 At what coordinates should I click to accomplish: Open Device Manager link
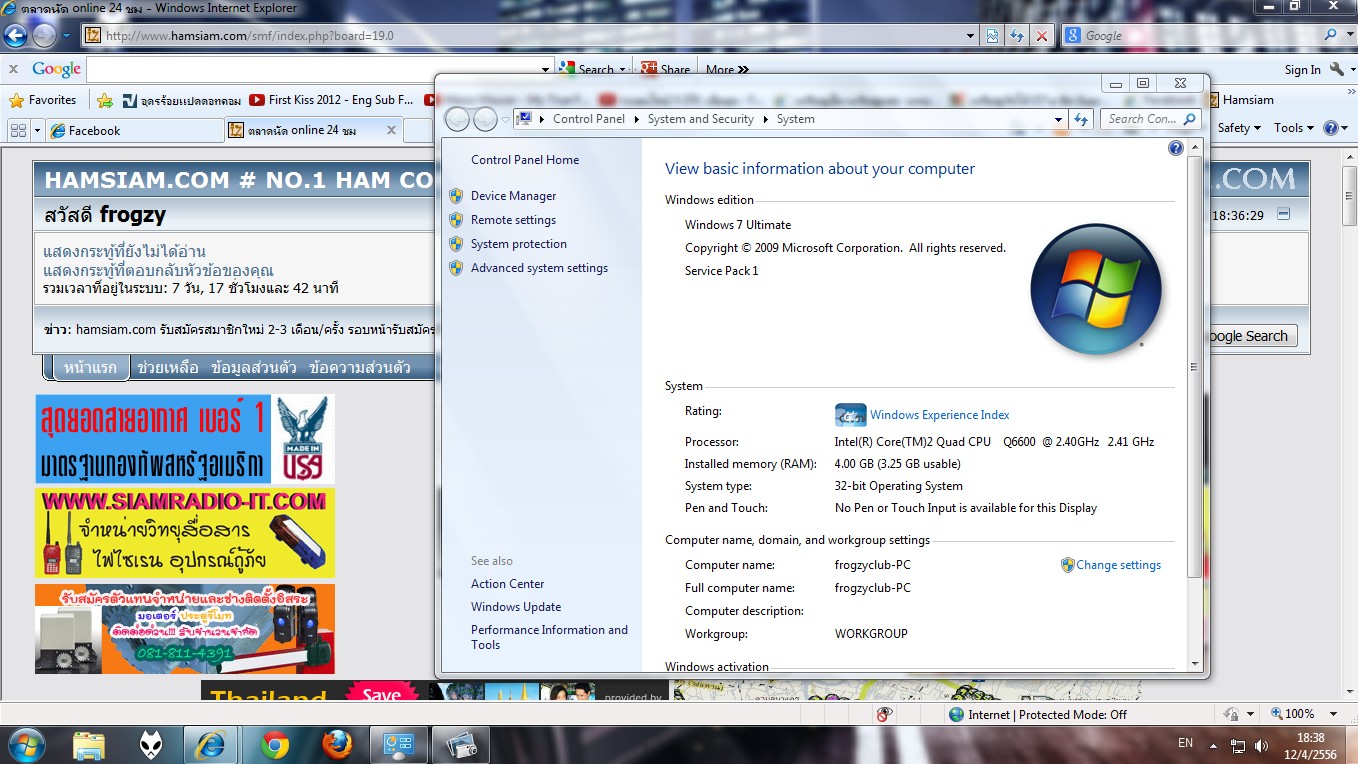coord(513,196)
